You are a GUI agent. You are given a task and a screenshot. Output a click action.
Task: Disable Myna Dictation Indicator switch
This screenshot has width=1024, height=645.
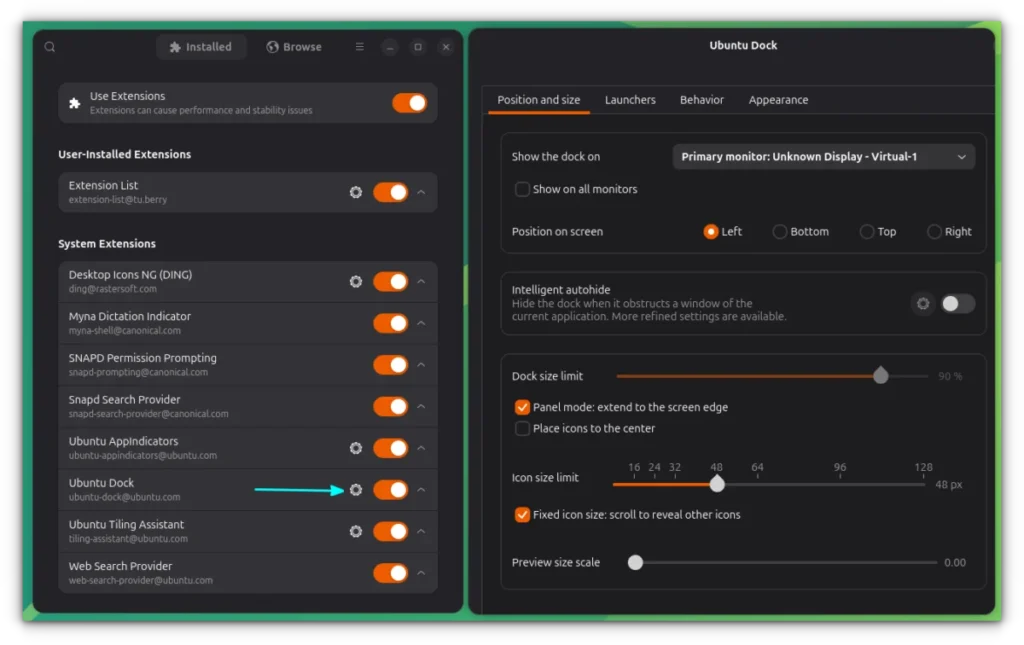click(391, 323)
